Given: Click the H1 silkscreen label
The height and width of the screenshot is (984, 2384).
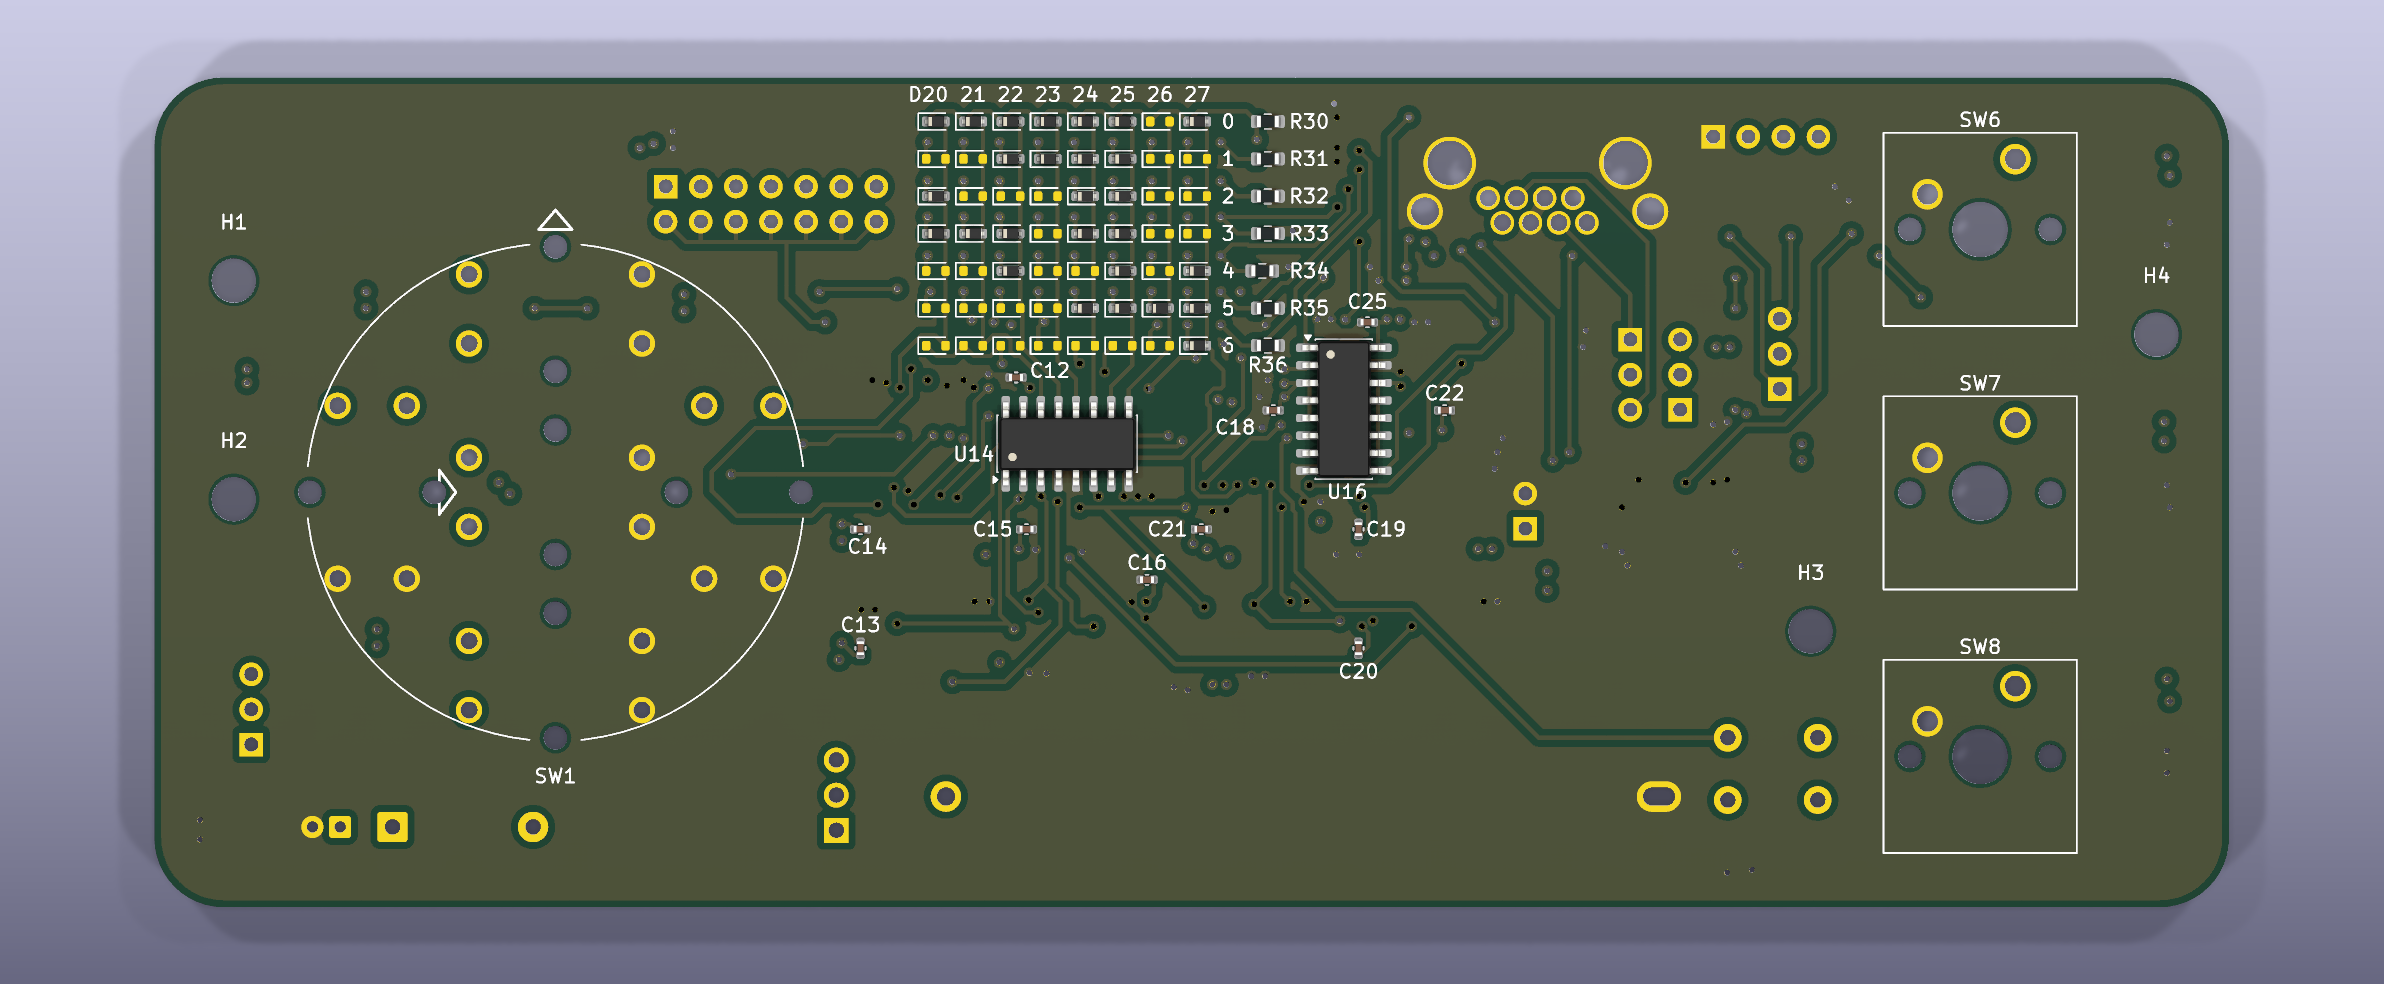Looking at the screenshot, I should (233, 222).
